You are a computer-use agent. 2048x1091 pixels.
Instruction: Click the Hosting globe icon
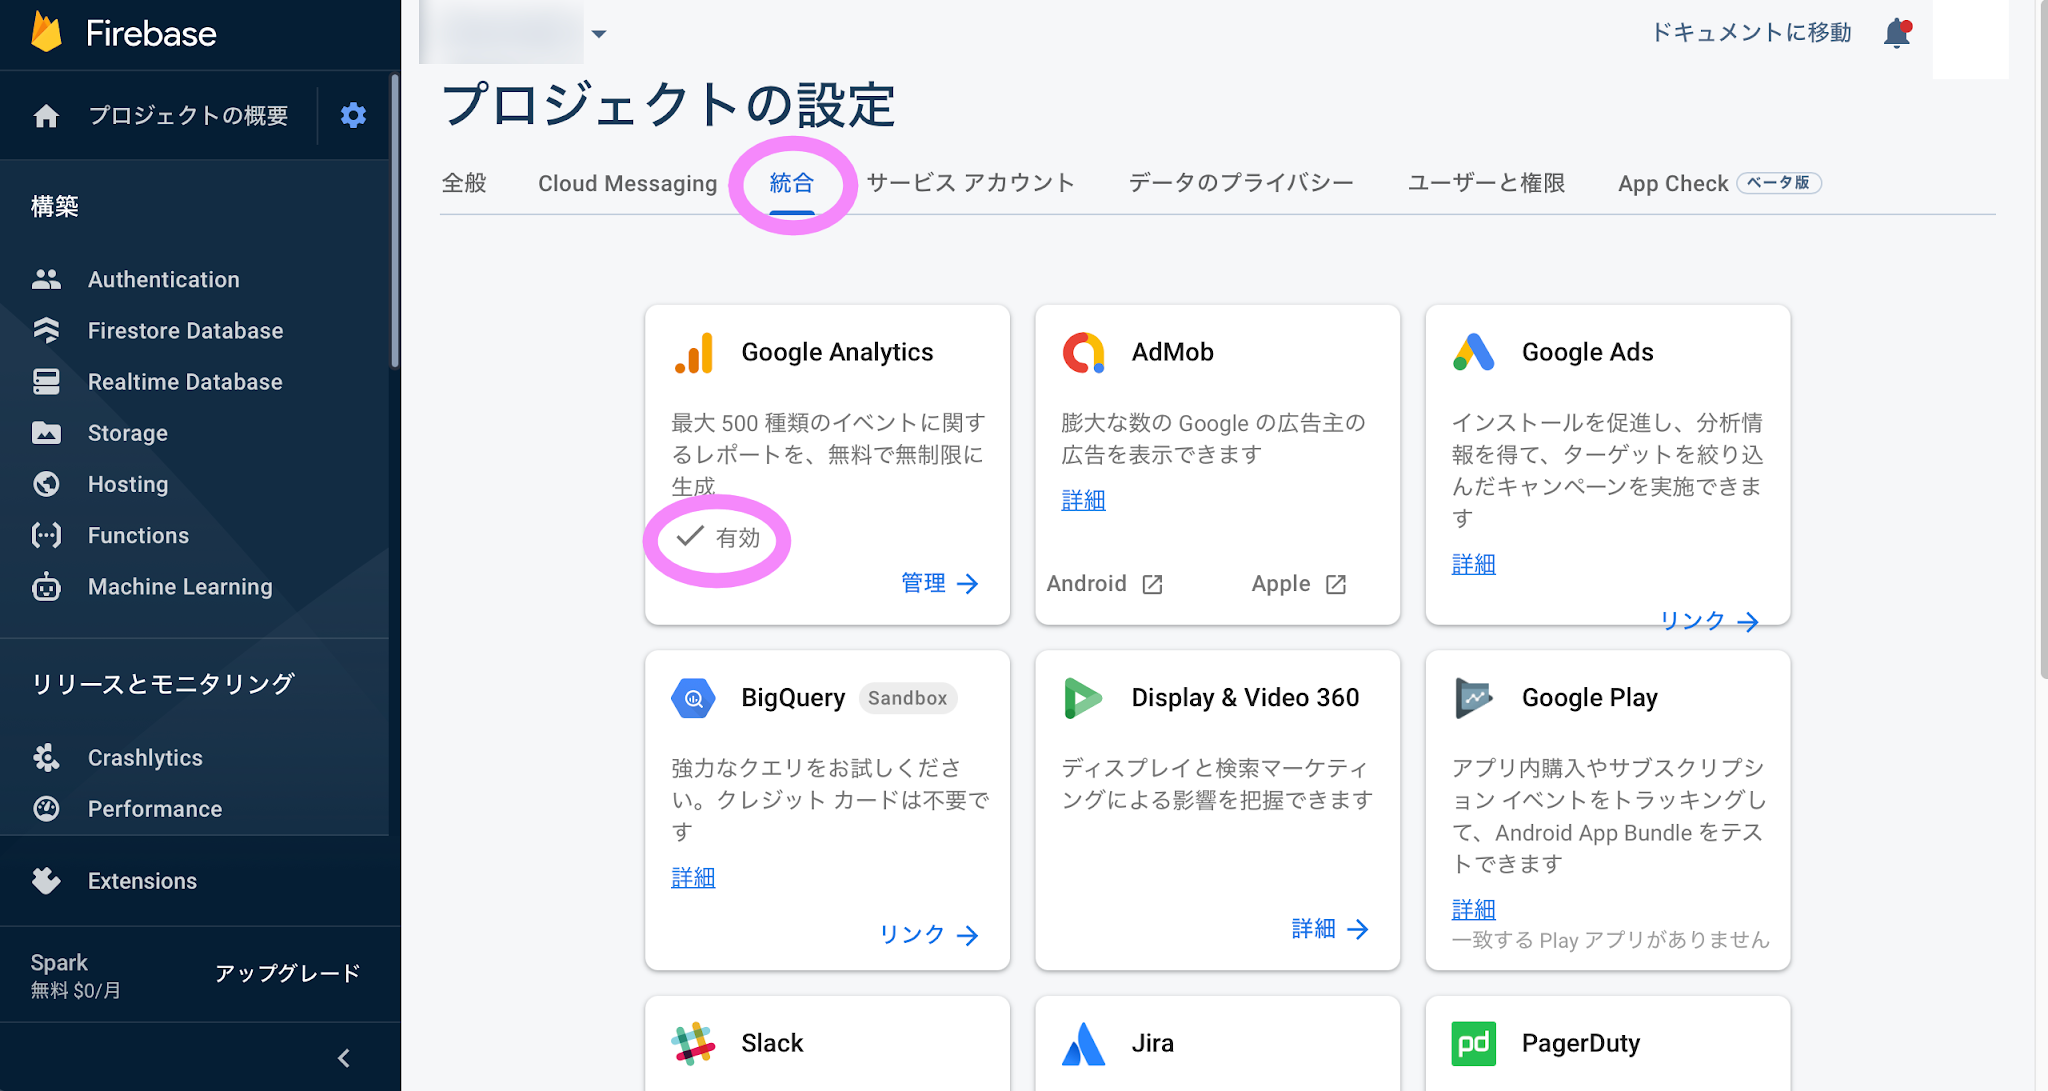(46, 484)
